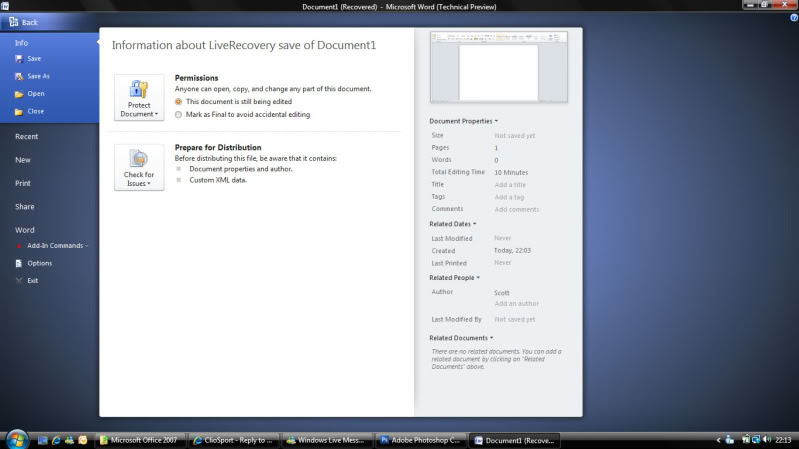Click the Word app icon in title bar

(5, 6)
